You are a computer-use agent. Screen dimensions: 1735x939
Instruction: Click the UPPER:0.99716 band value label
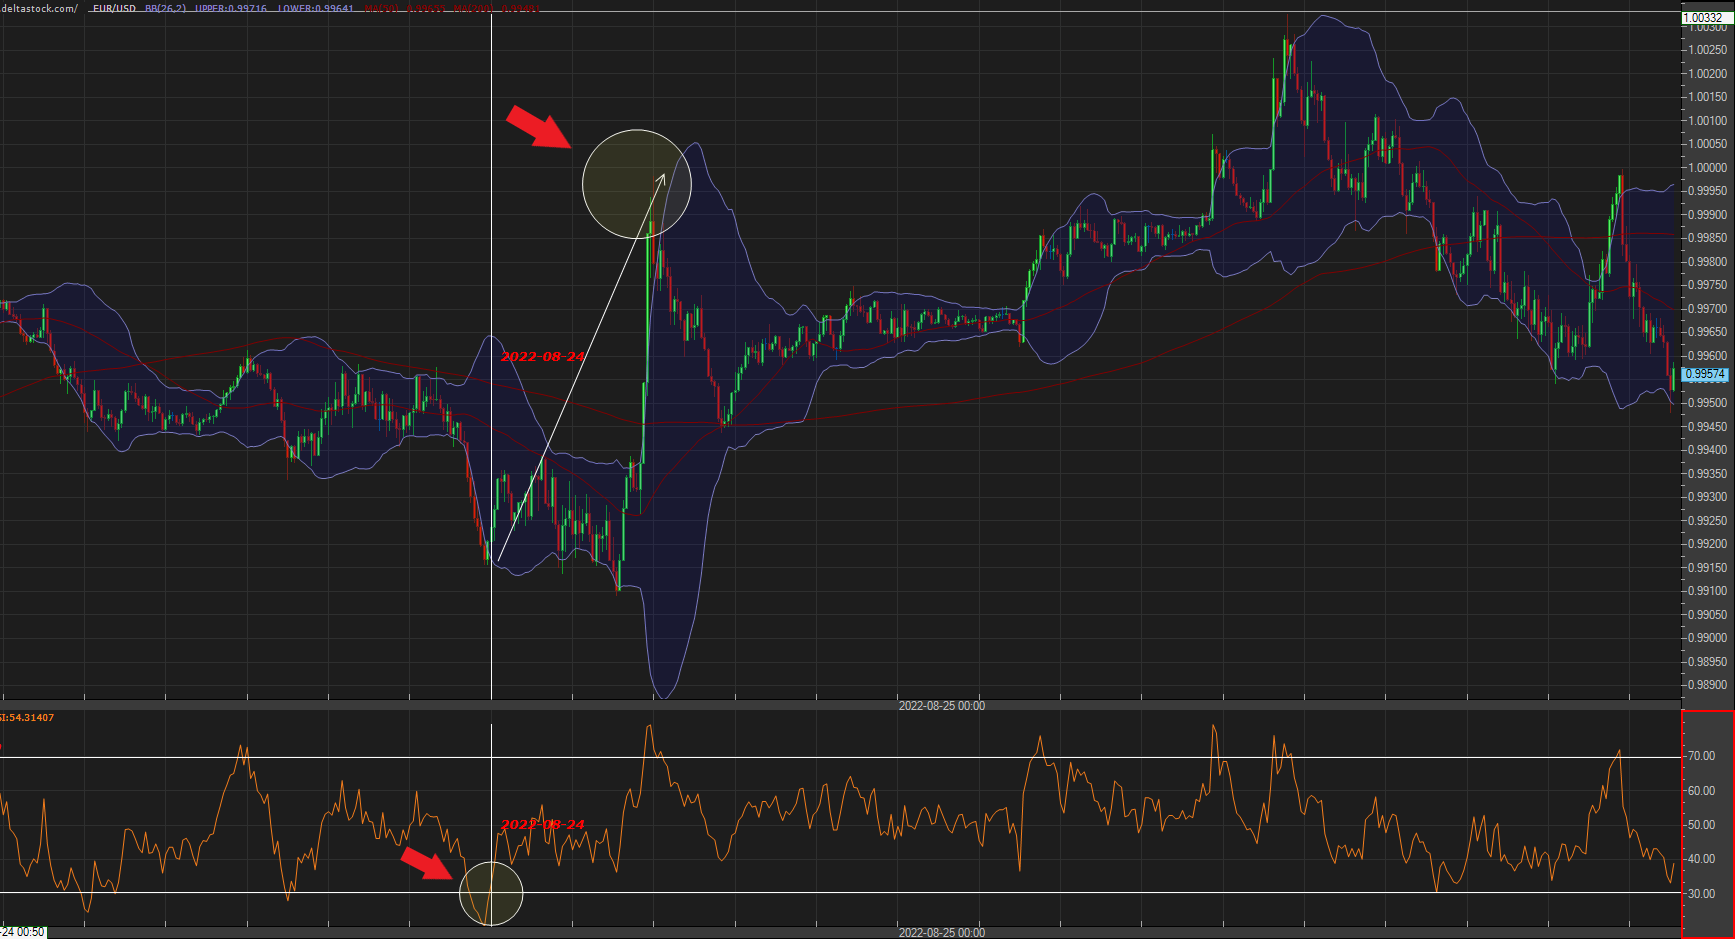231,8
